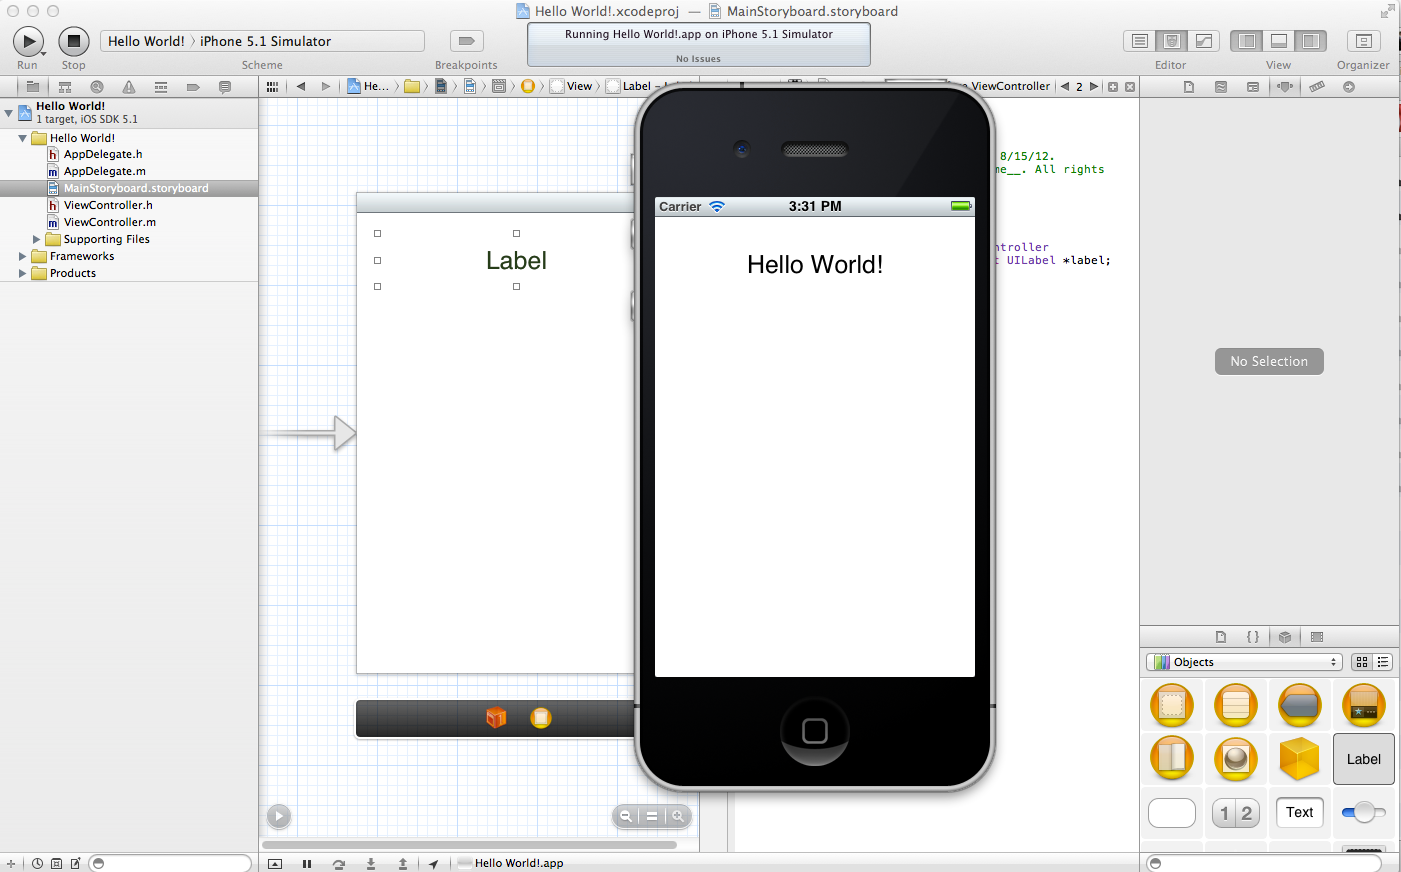Image resolution: width=1401 pixels, height=872 pixels.
Task: Pause execution in the debug bar
Action: (x=306, y=862)
